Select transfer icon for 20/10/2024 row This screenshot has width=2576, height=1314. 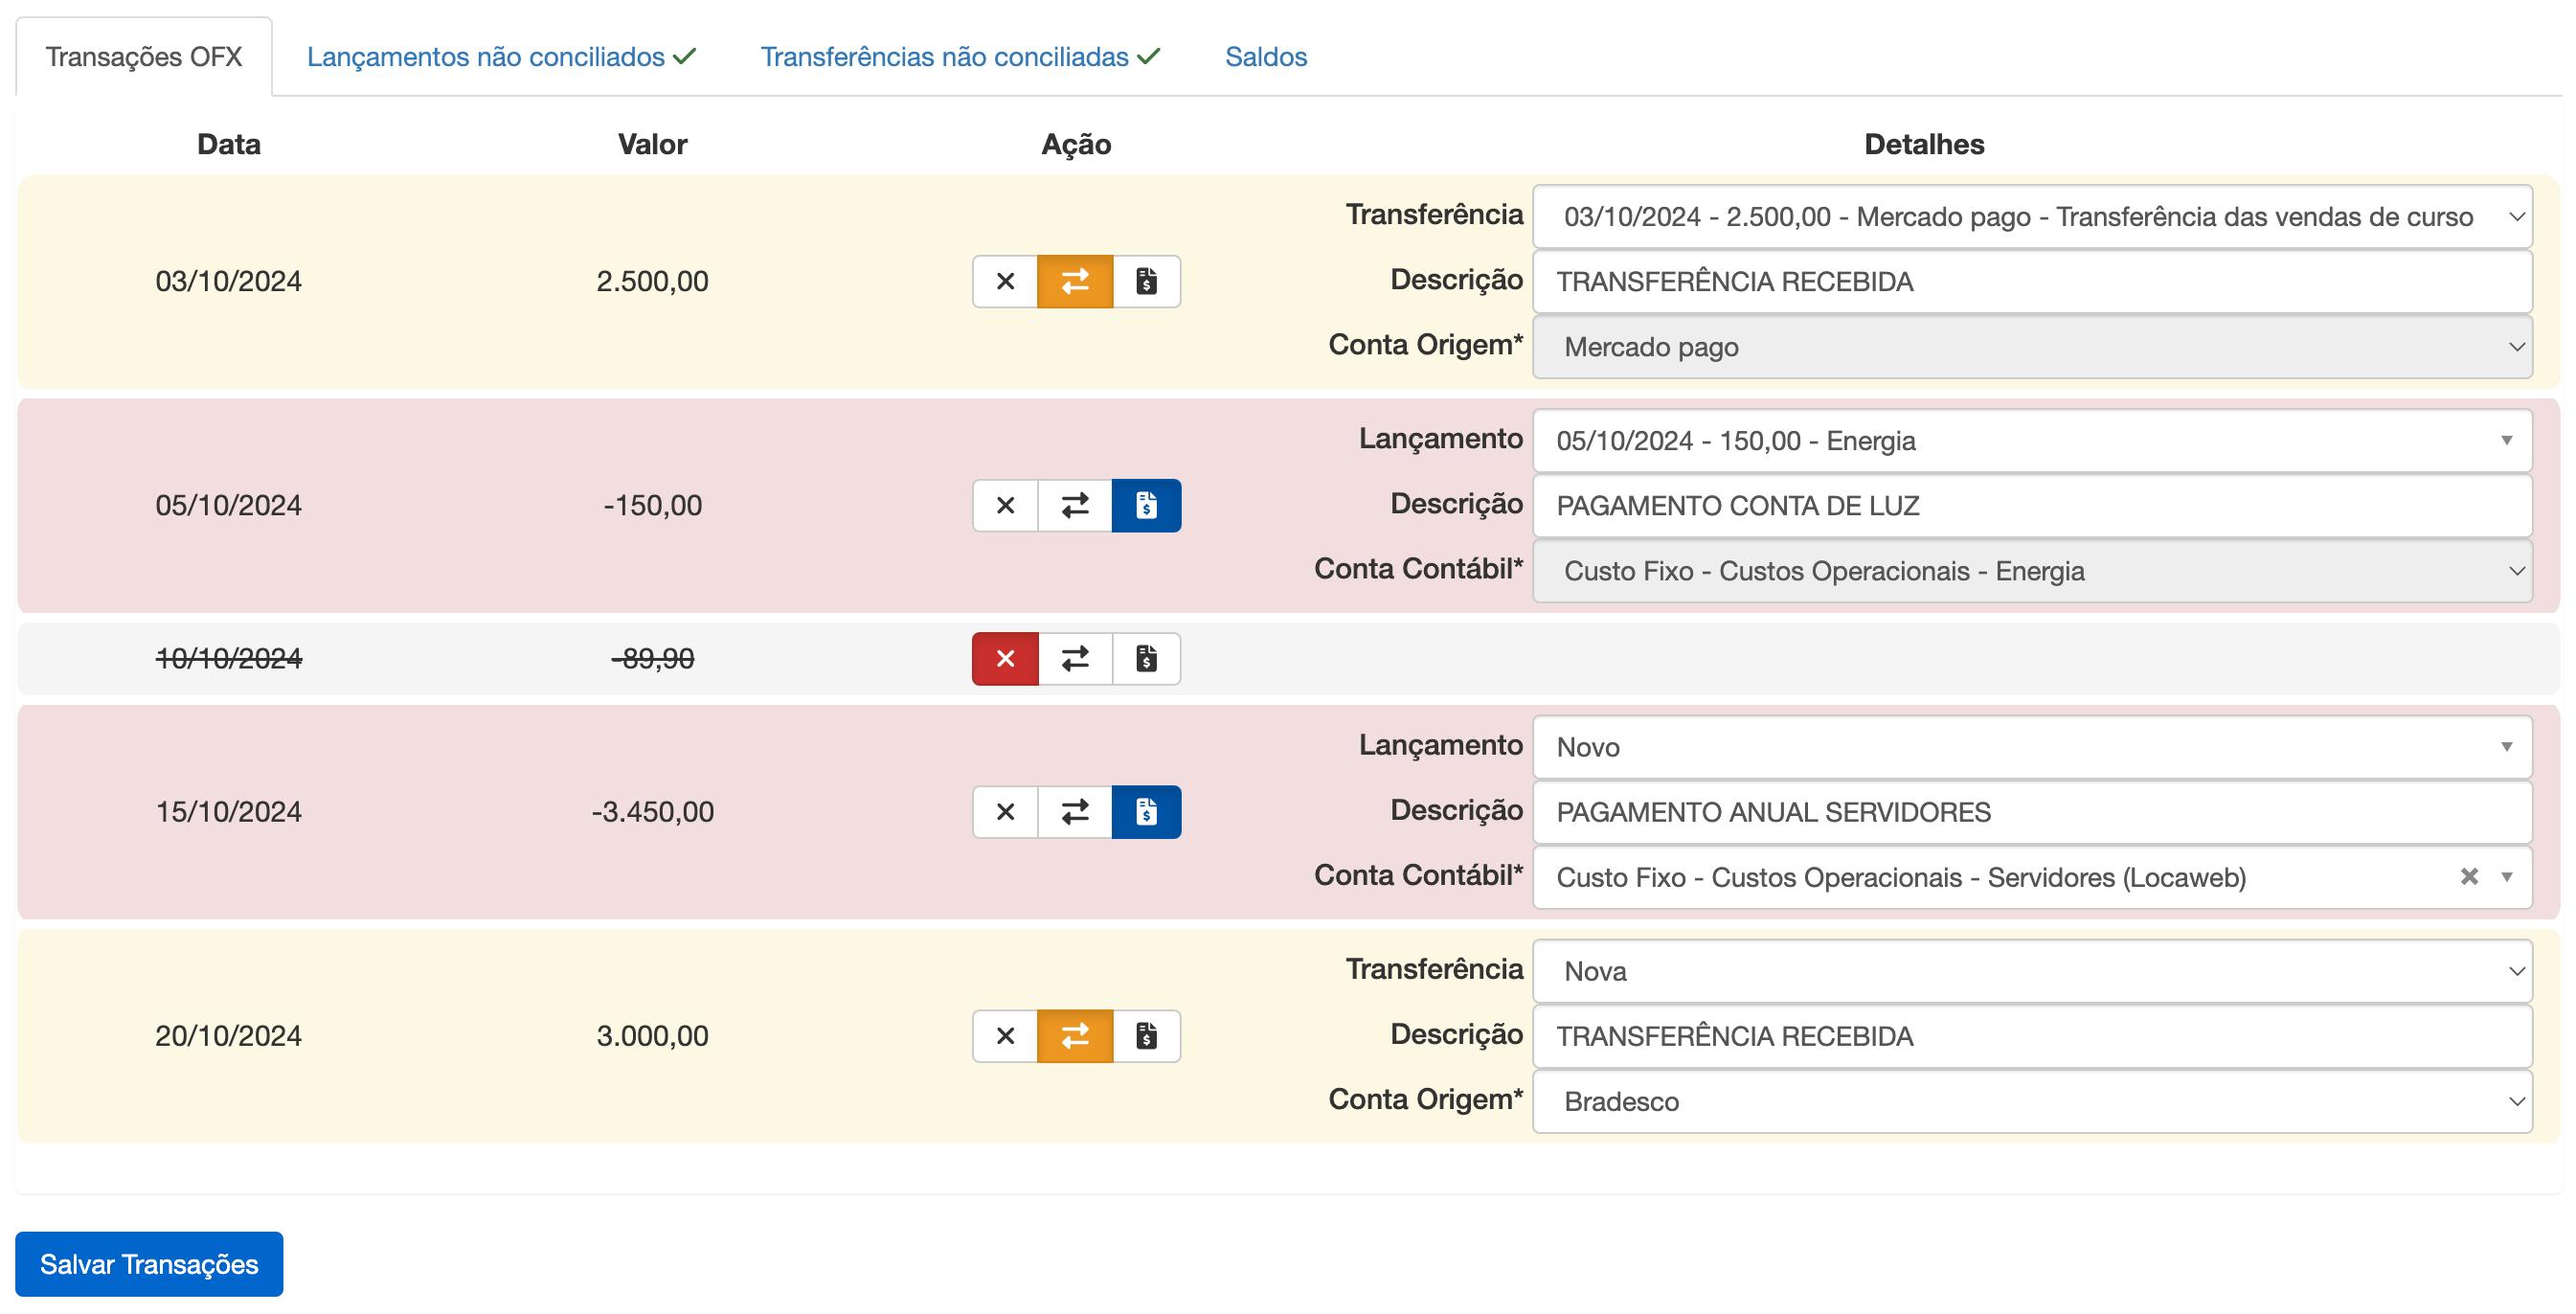1075,1035
